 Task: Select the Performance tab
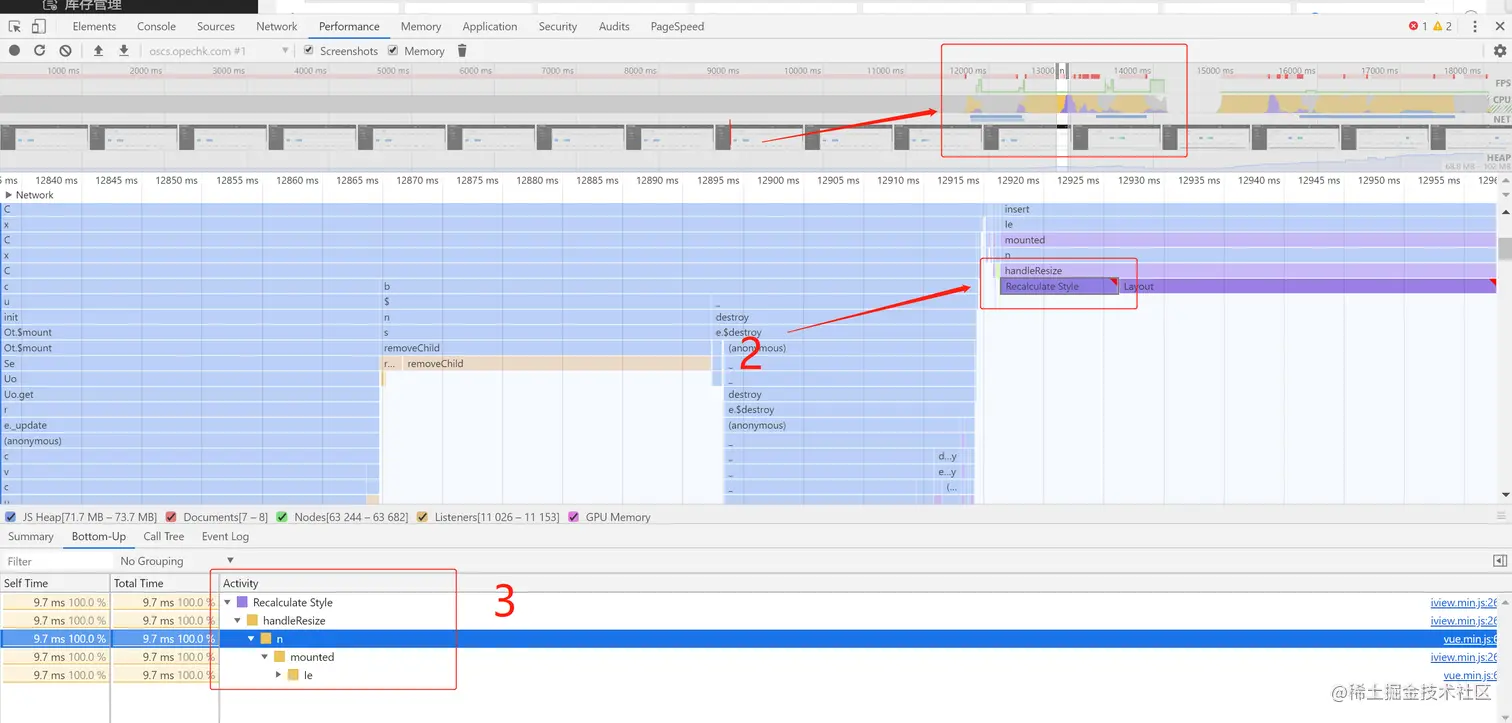(x=349, y=26)
